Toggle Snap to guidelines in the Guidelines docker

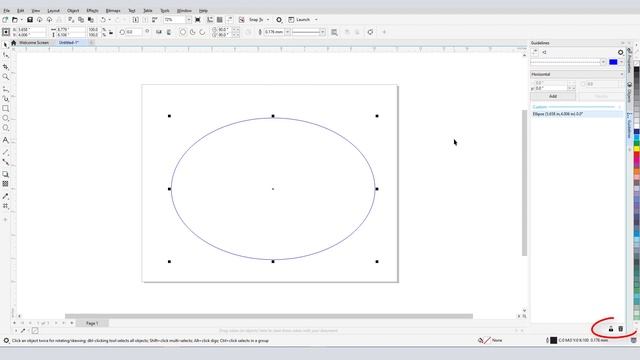(544, 52)
